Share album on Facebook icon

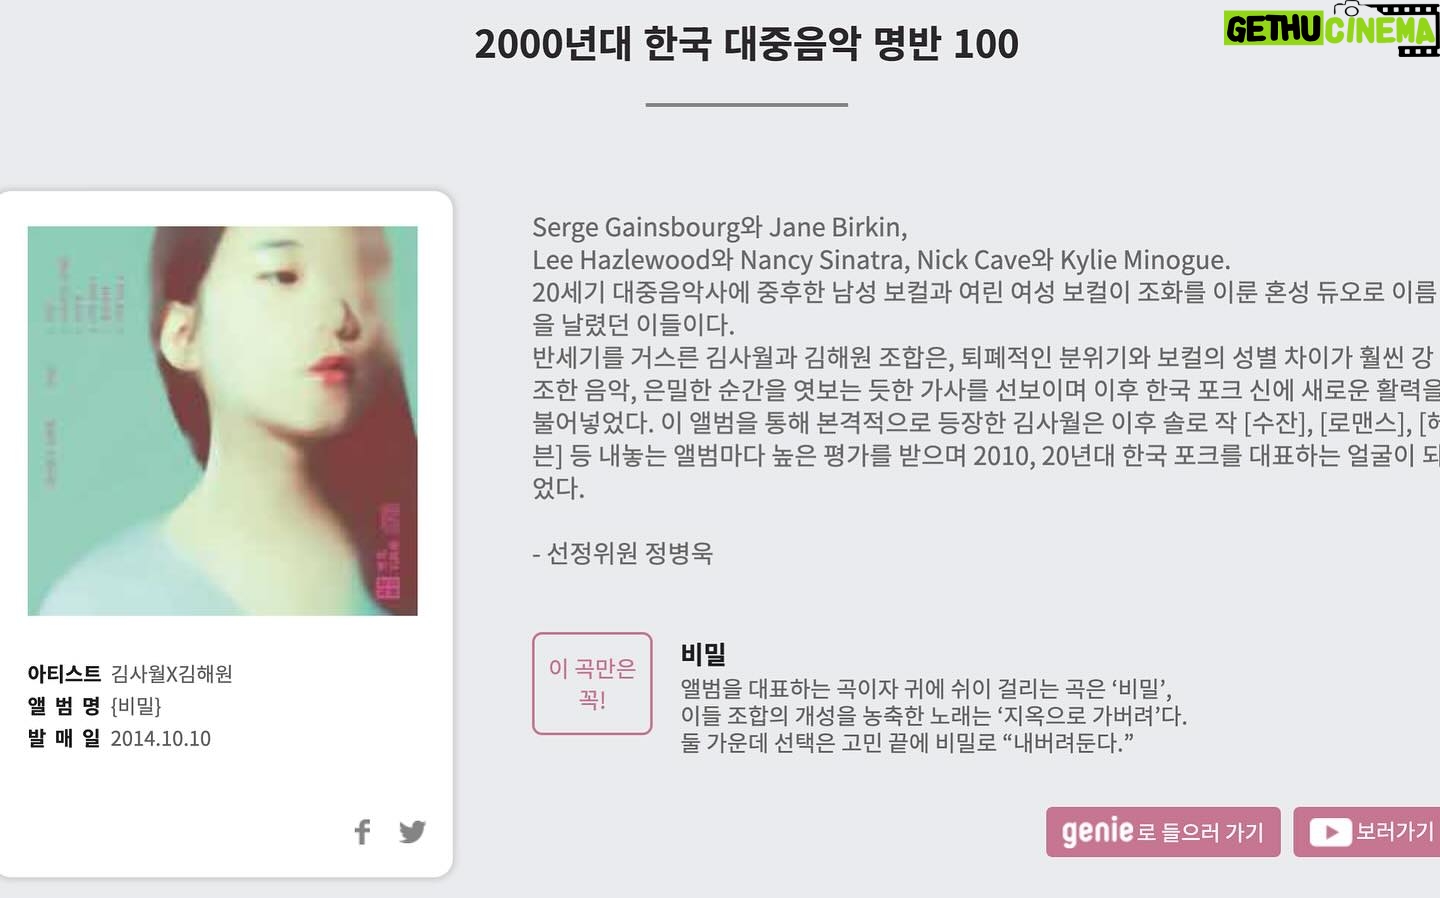click(x=363, y=832)
